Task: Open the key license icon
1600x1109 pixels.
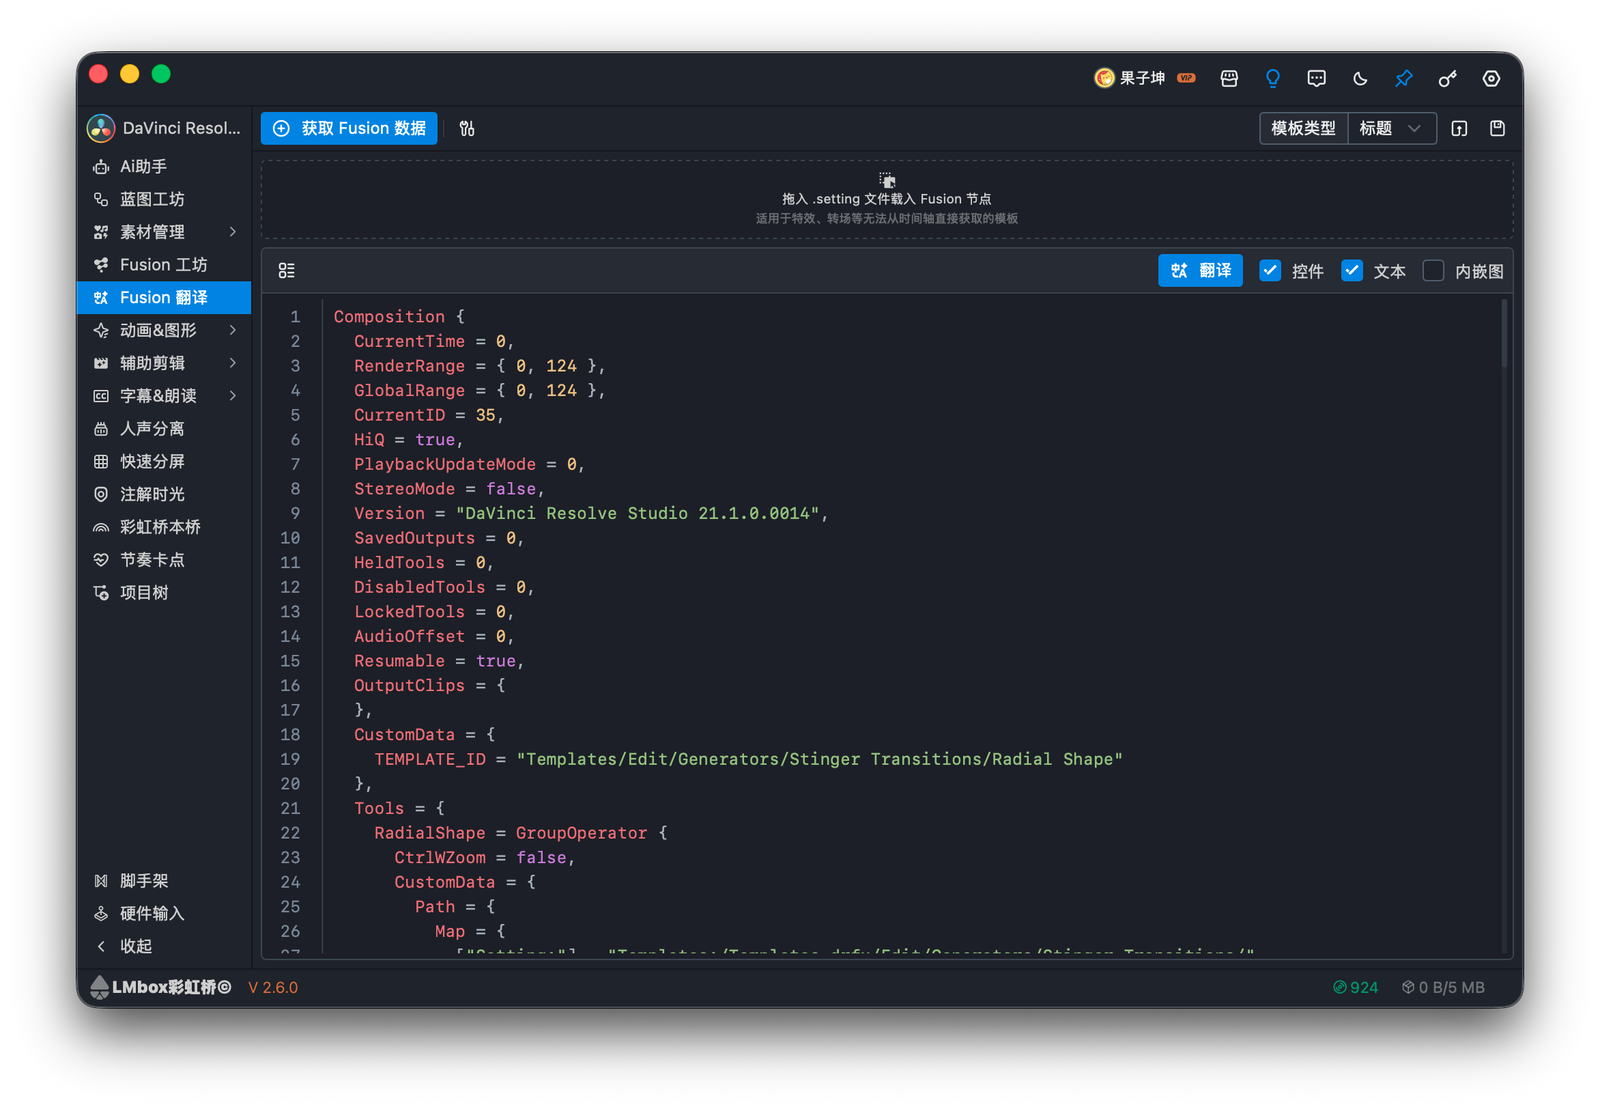Action: pyautogui.click(x=1447, y=78)
